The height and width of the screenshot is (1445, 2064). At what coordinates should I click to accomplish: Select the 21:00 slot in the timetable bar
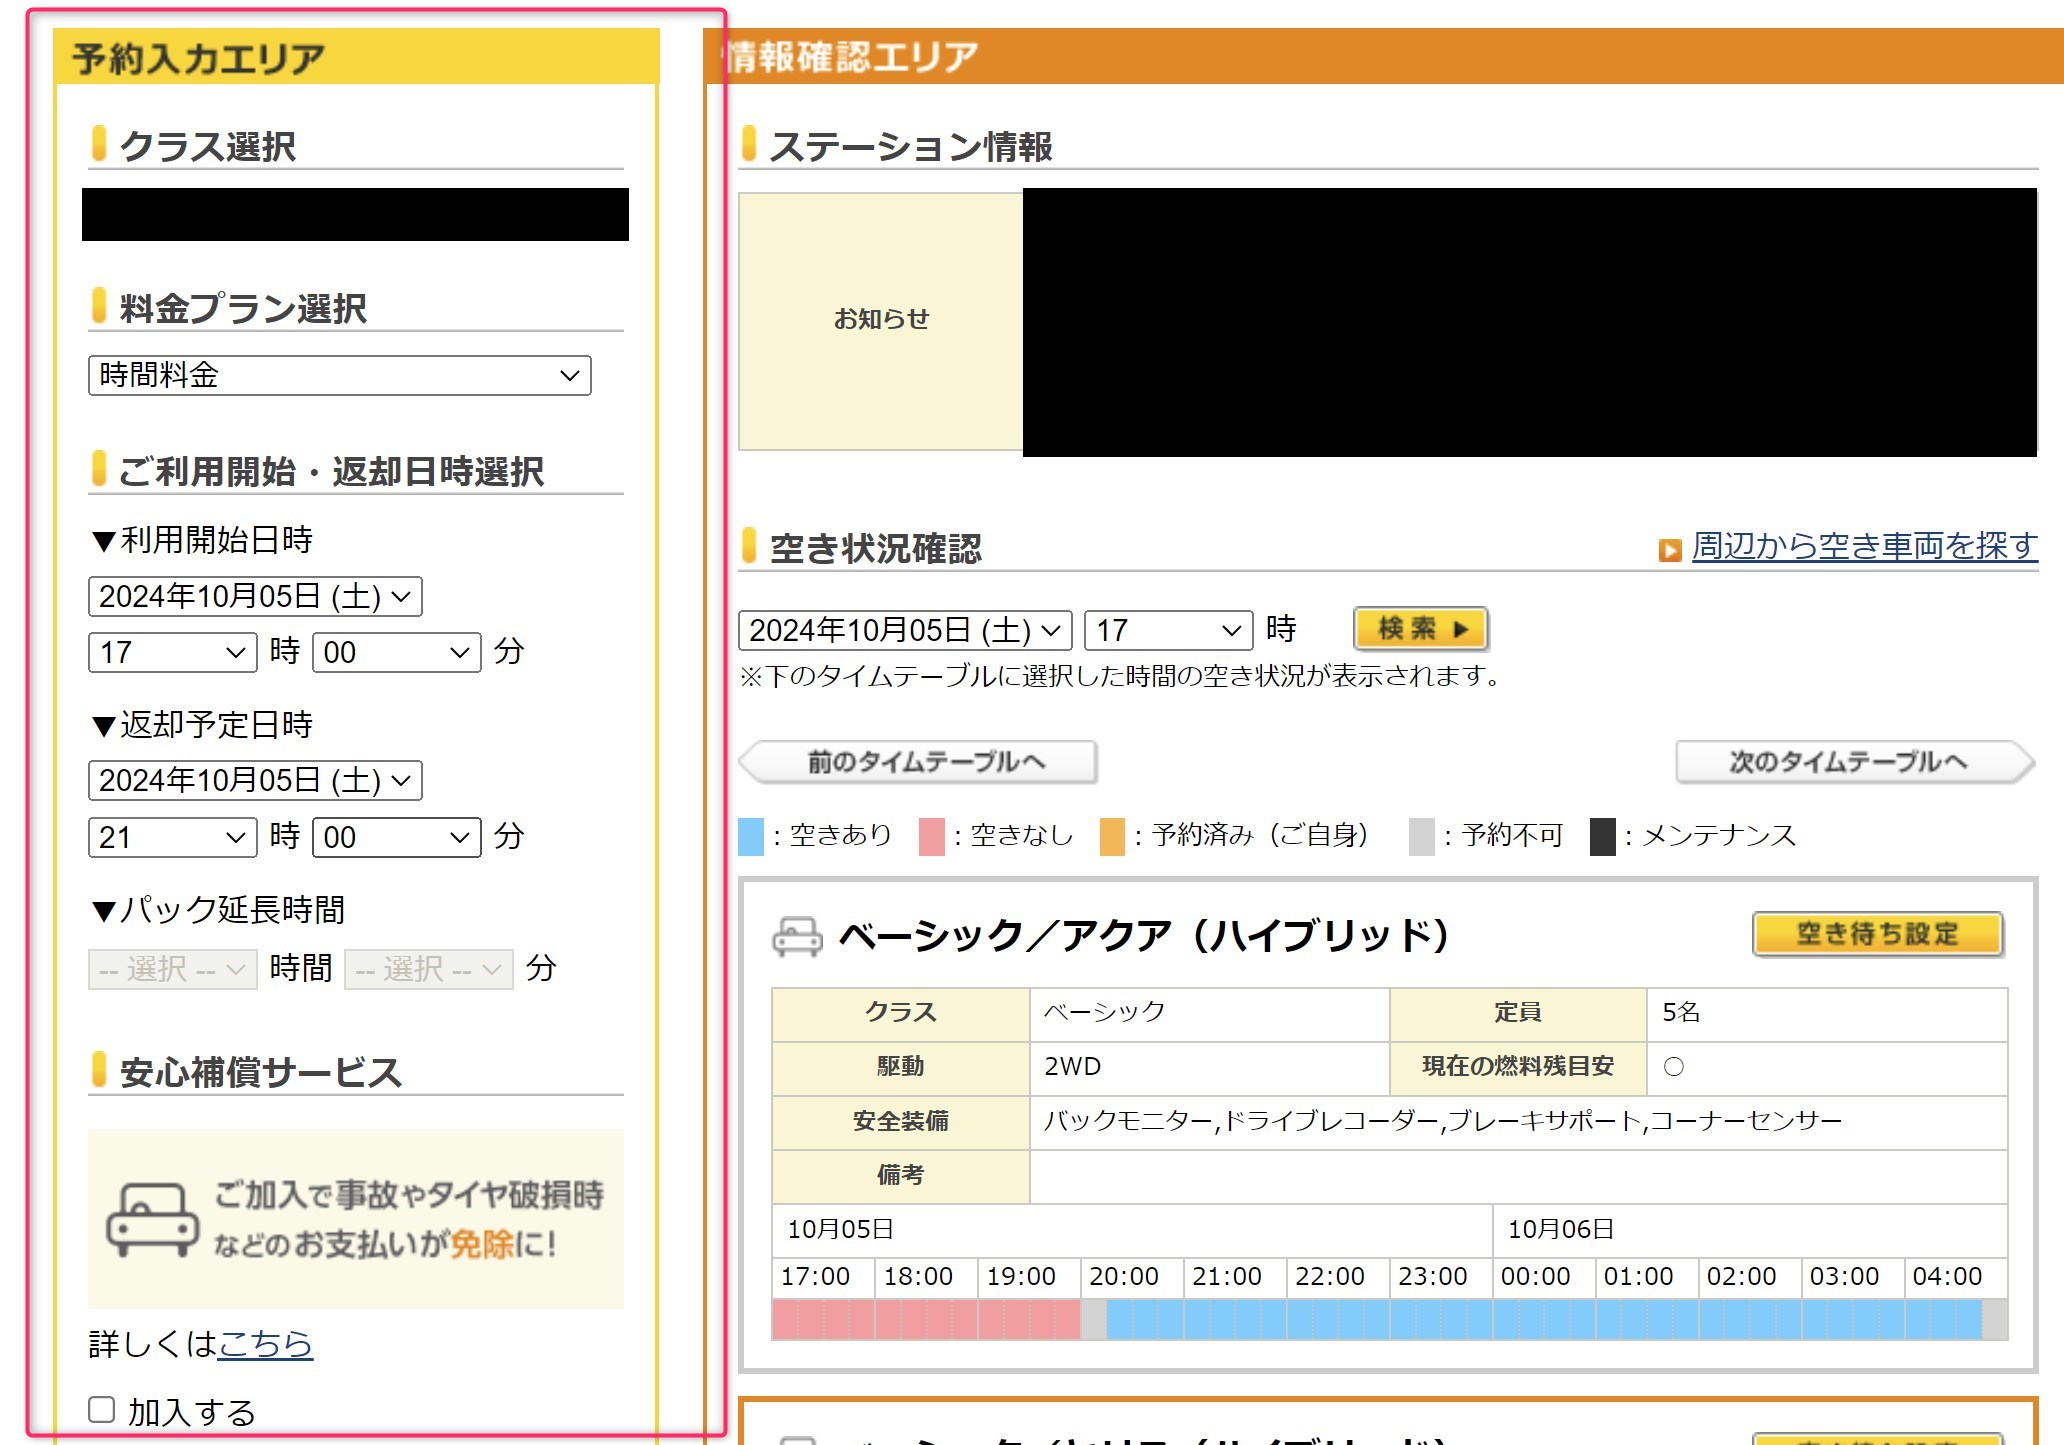pos(1235,1319)
